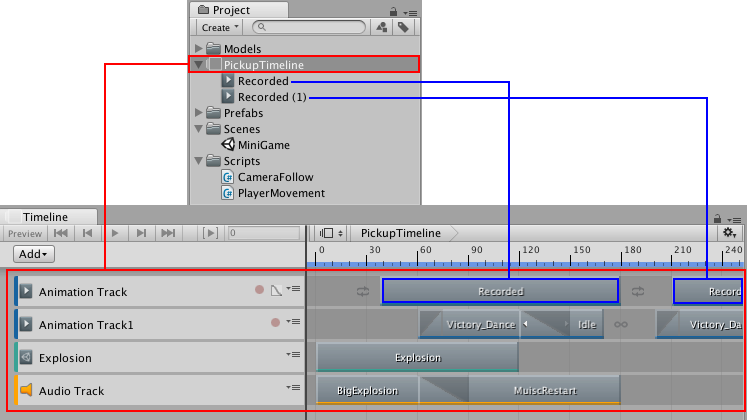
Task: Open Animation Track1 options menu
Action: [293, 321]
